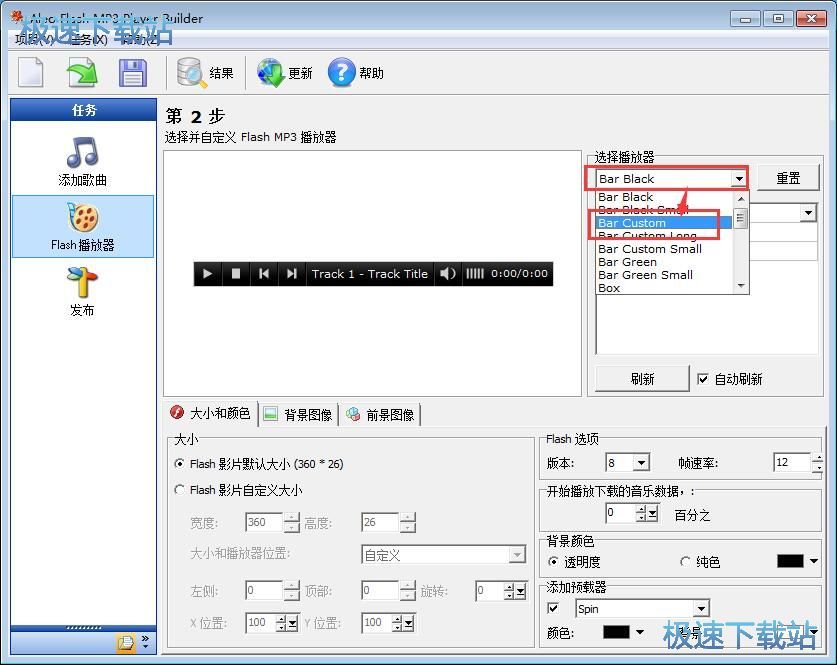Click scroll up arrow of player list
Viewport: 837px width, 665px height.
coord(740,199)
